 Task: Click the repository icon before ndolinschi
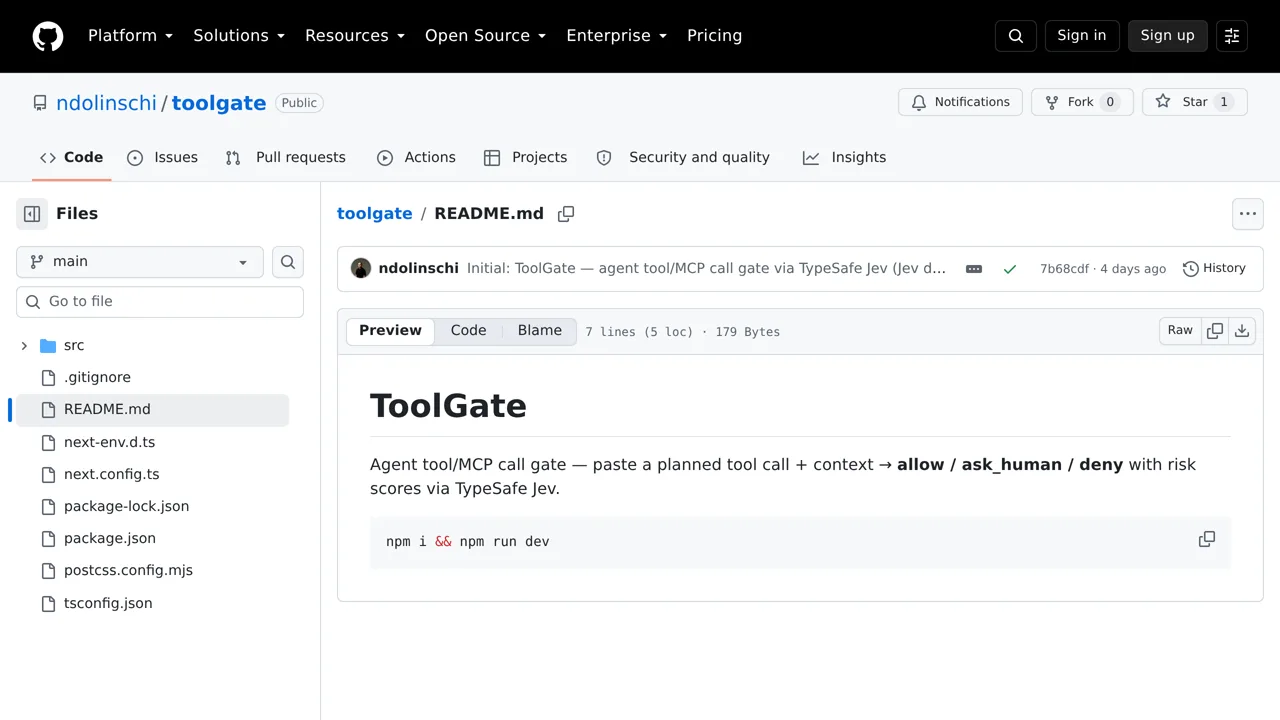tap(40, 103)
